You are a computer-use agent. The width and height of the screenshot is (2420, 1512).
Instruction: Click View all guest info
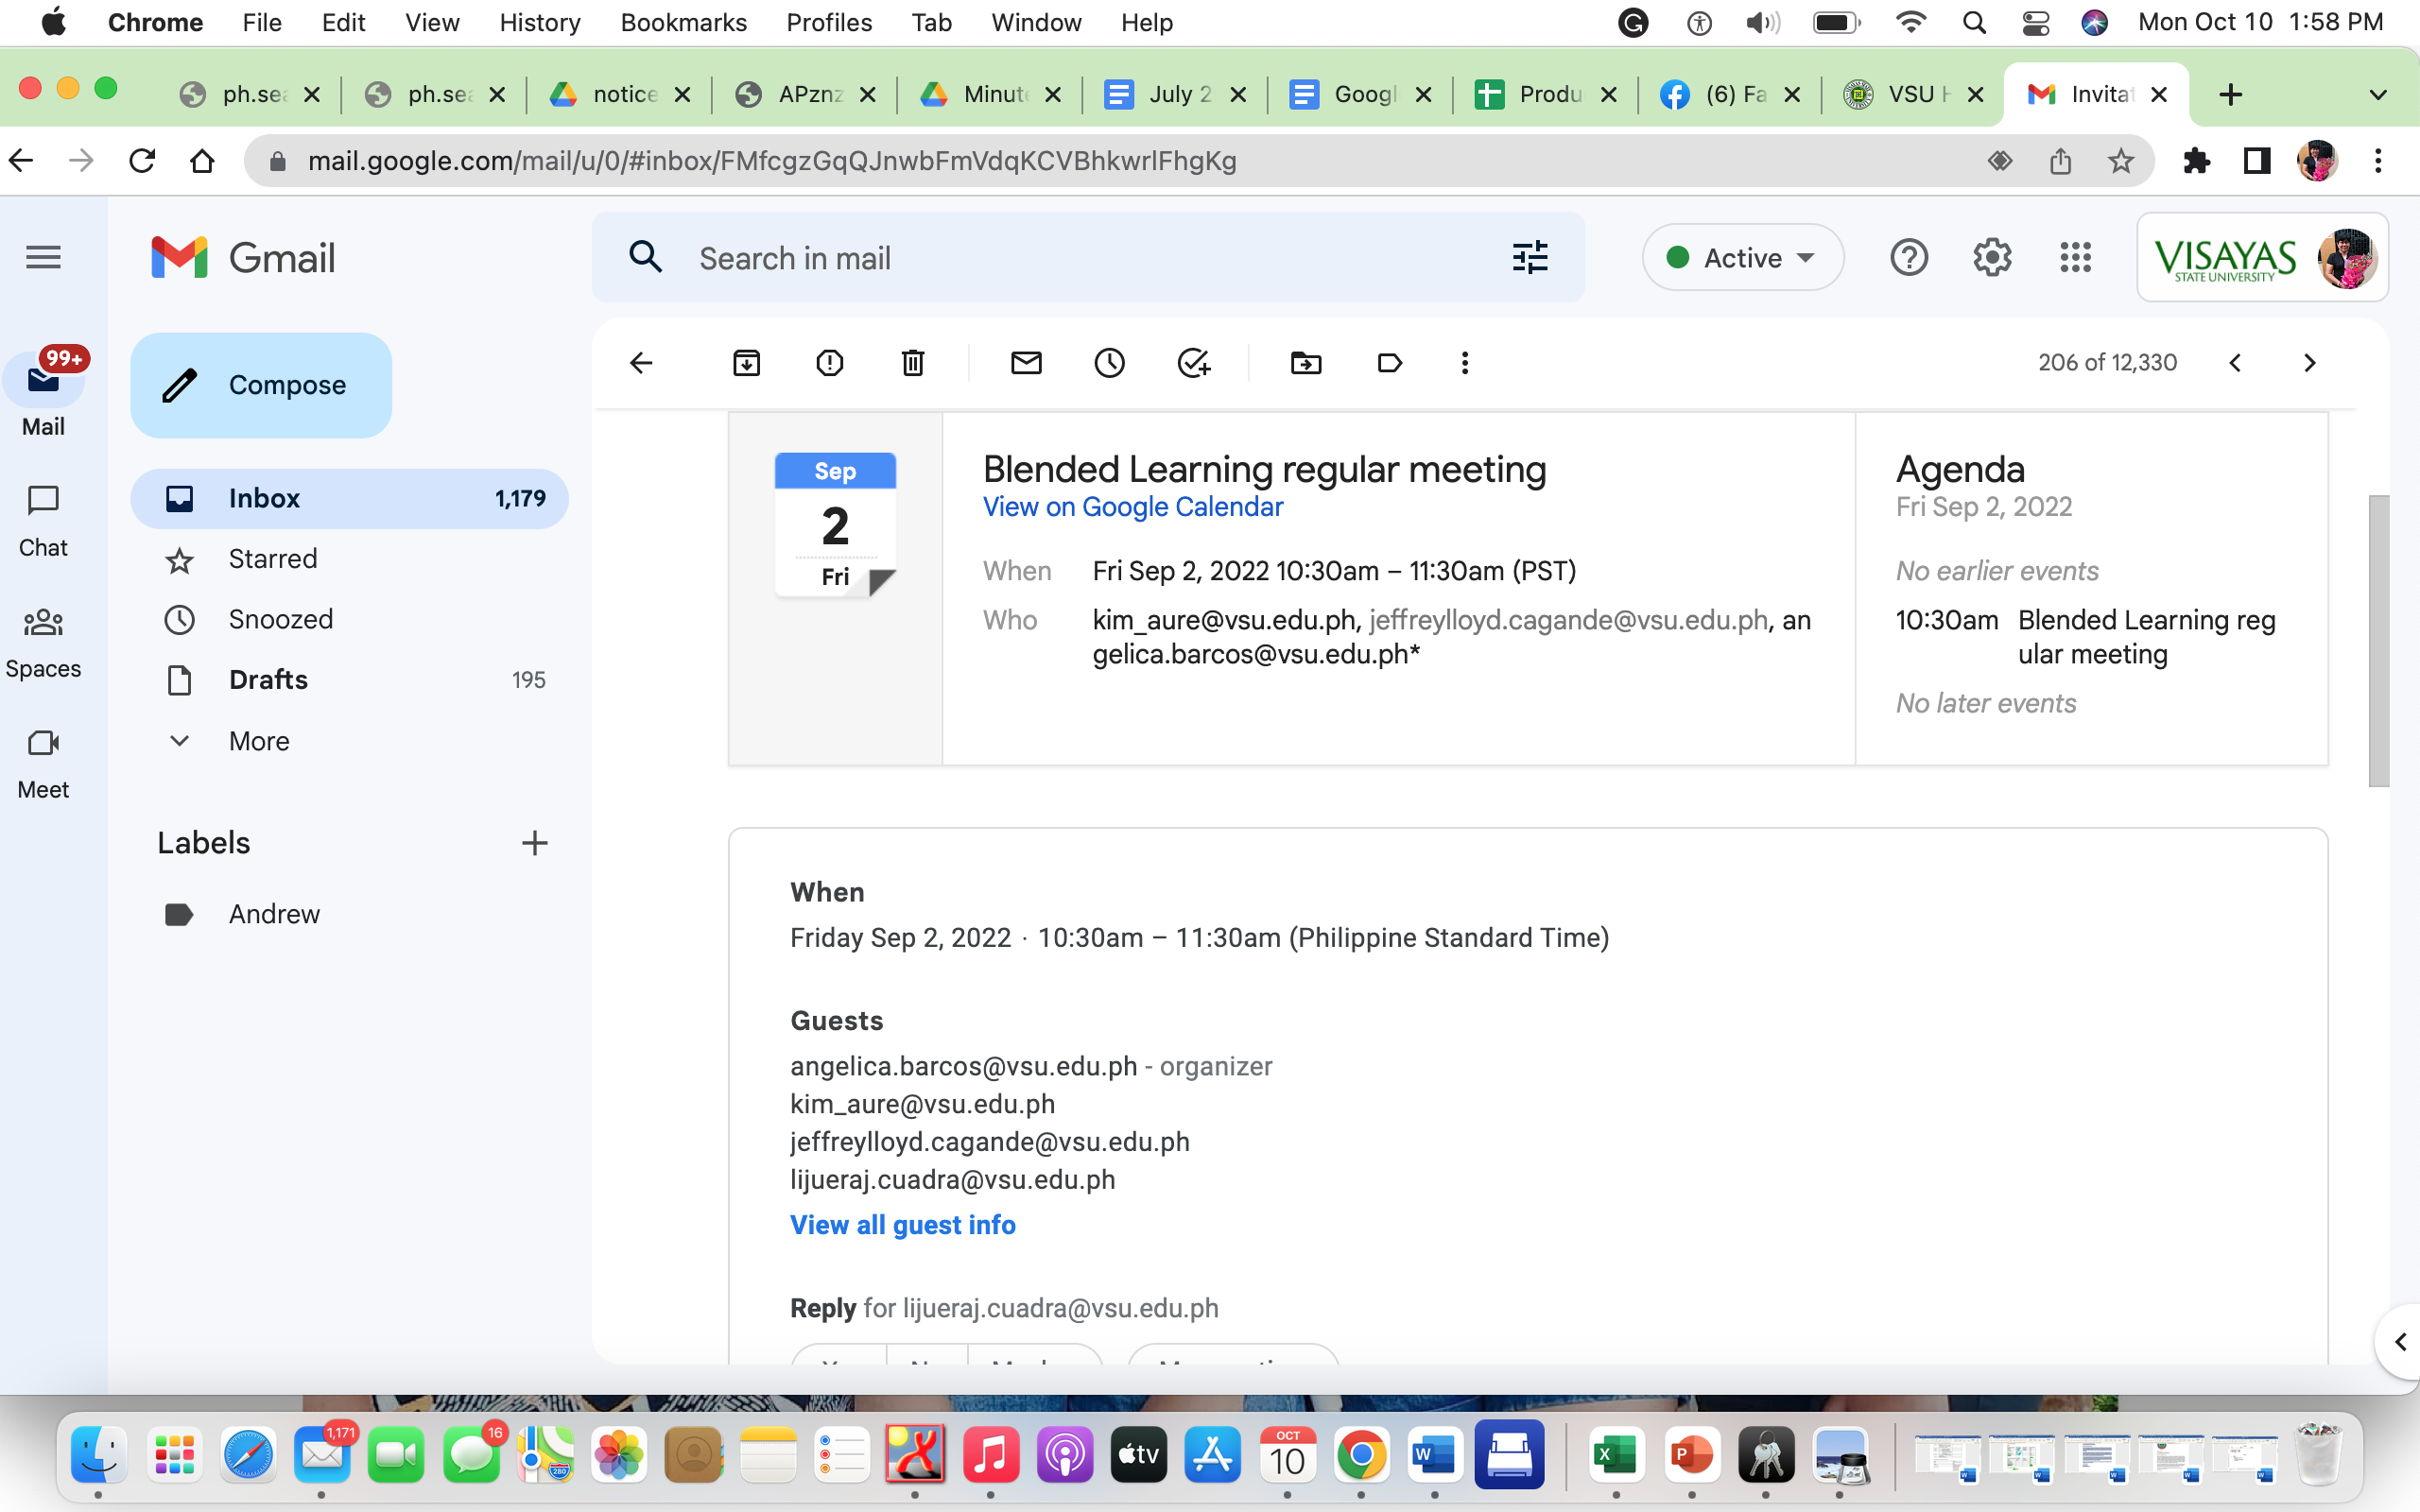coord(902,1225)
